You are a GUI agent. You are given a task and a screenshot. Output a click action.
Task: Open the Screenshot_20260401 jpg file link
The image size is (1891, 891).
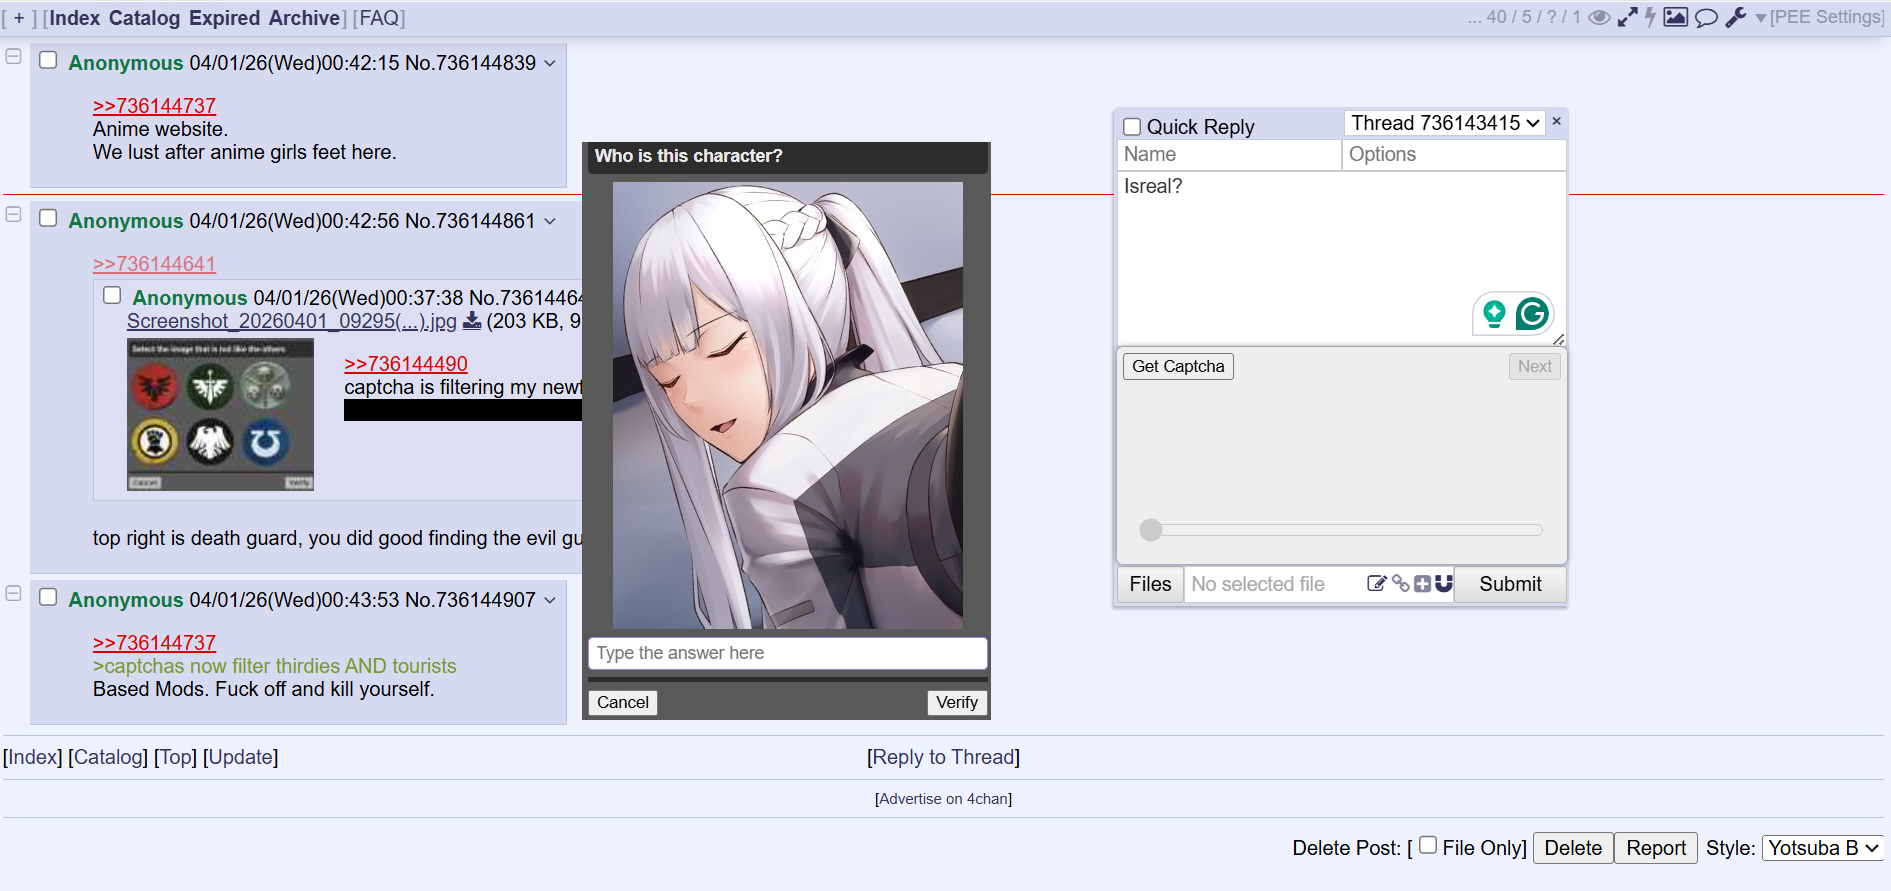pos(292,321)
